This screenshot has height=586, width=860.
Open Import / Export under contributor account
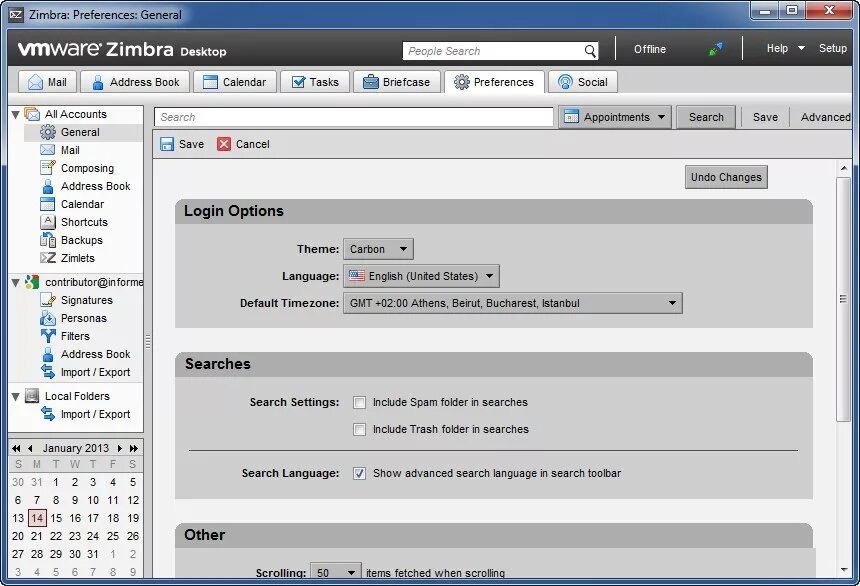[x=86, y=372]
